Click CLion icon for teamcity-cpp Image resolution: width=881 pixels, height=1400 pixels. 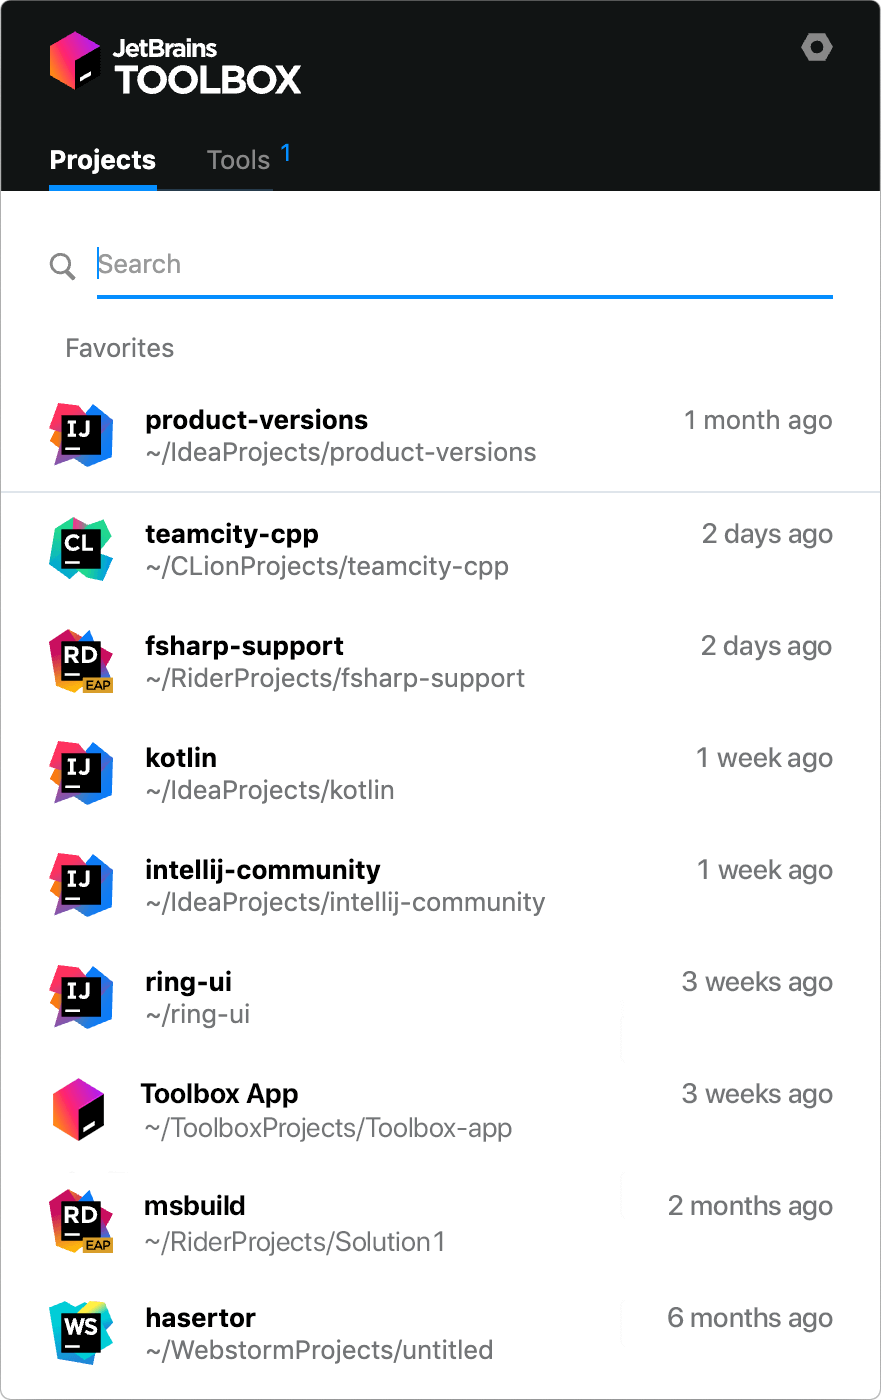point(81,549)
